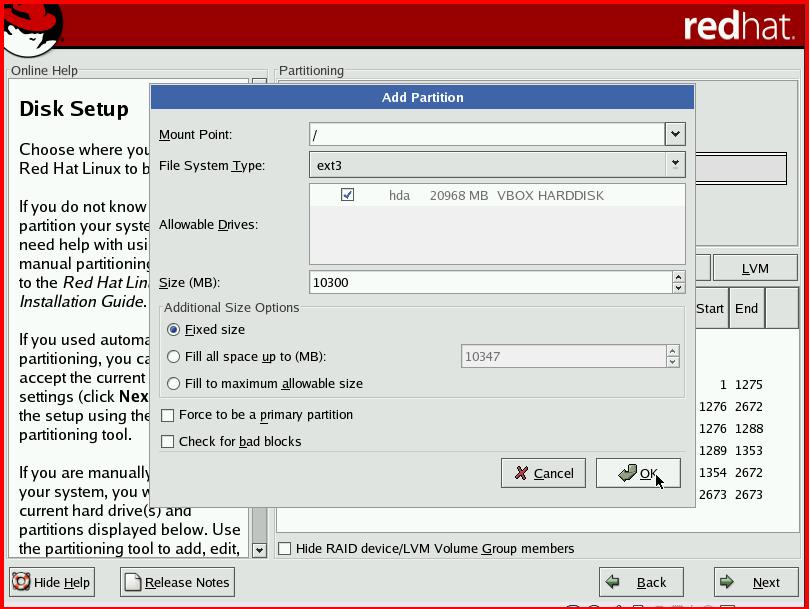Click the green left arrow Back icon
Image resolution: width=810 pixels, height=609 pixels.
point(612,582)
